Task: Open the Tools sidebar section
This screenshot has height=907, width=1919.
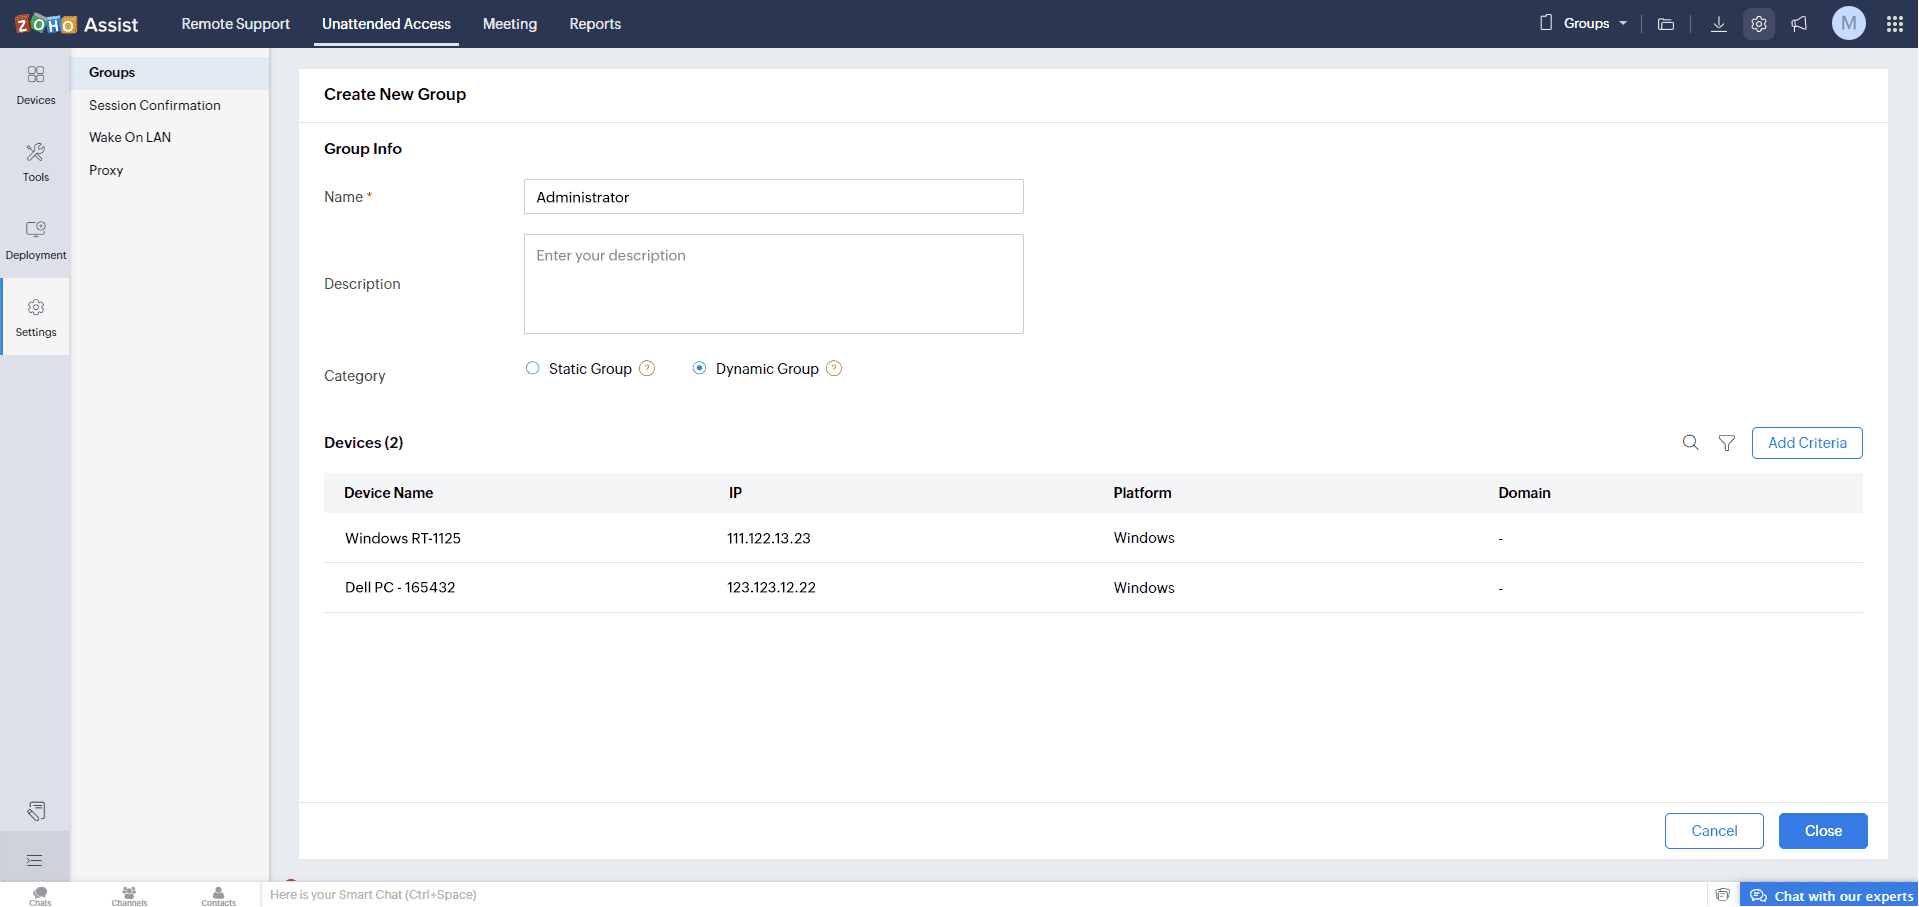Action: 36,162
